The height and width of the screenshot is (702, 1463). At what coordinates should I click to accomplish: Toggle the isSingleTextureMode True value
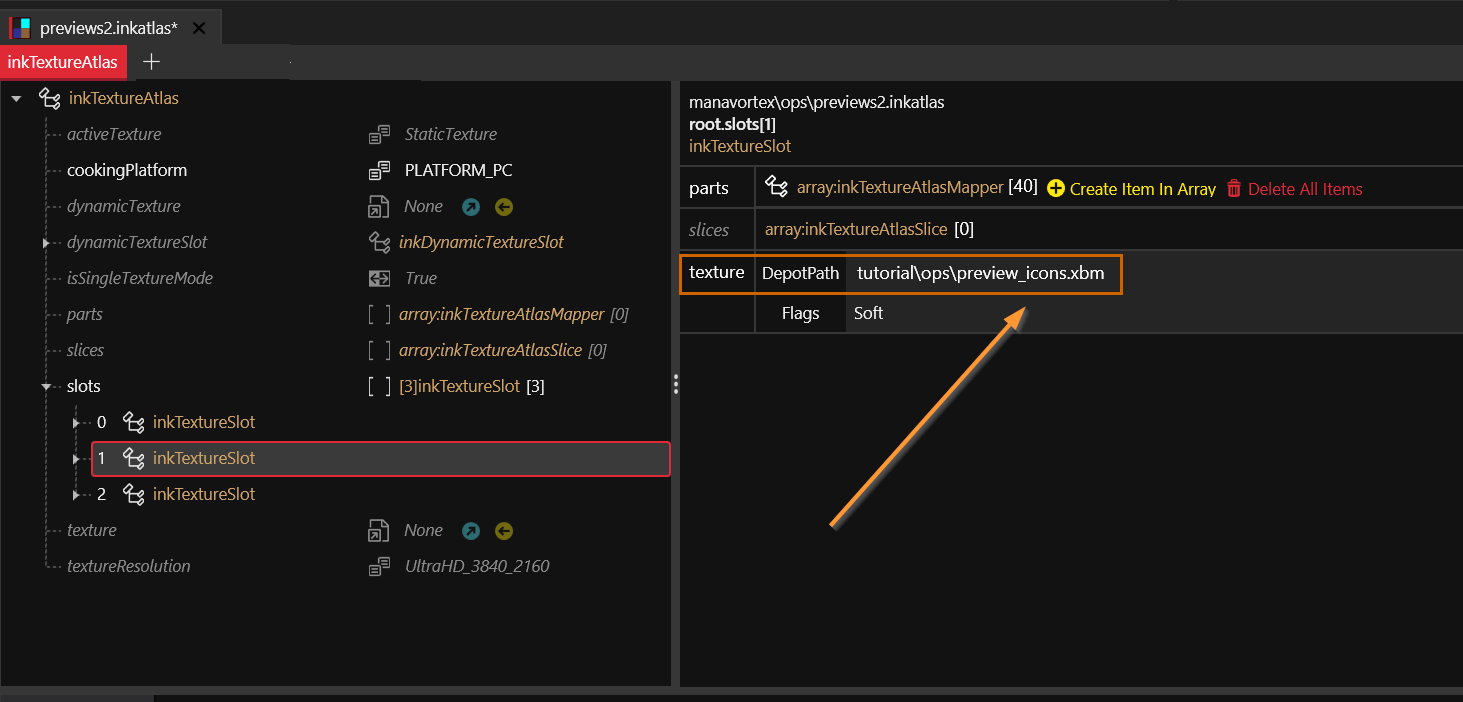tap(420, 278)
